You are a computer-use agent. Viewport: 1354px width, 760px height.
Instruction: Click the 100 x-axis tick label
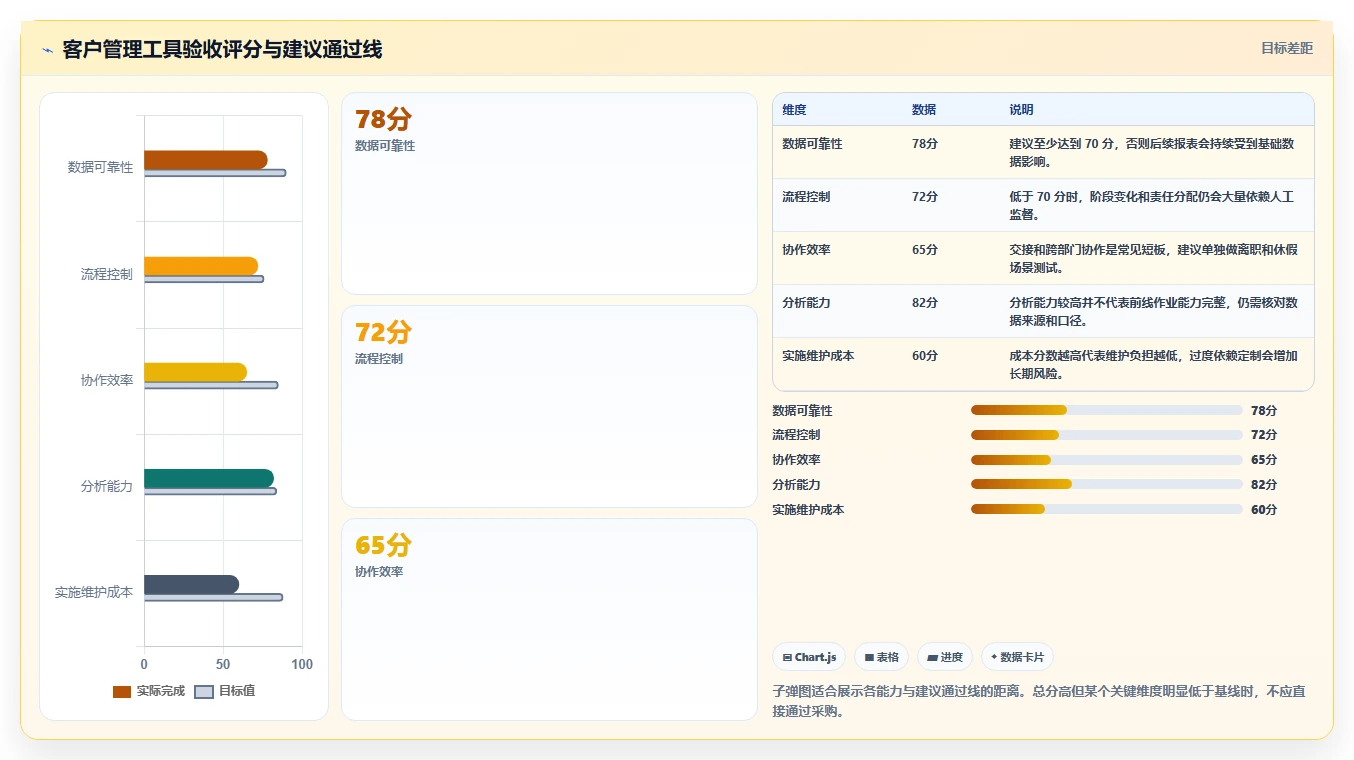tap(302, 664)
